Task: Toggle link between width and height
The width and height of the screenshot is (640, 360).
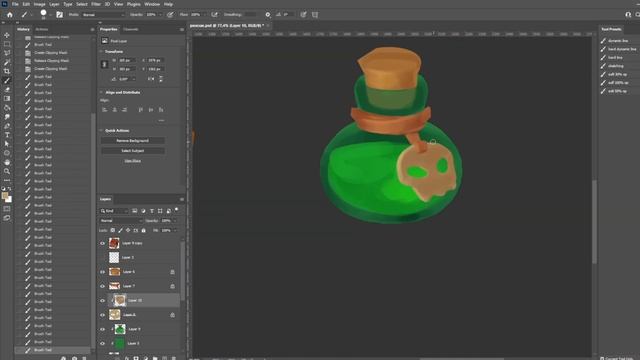Action: point(104,64)
